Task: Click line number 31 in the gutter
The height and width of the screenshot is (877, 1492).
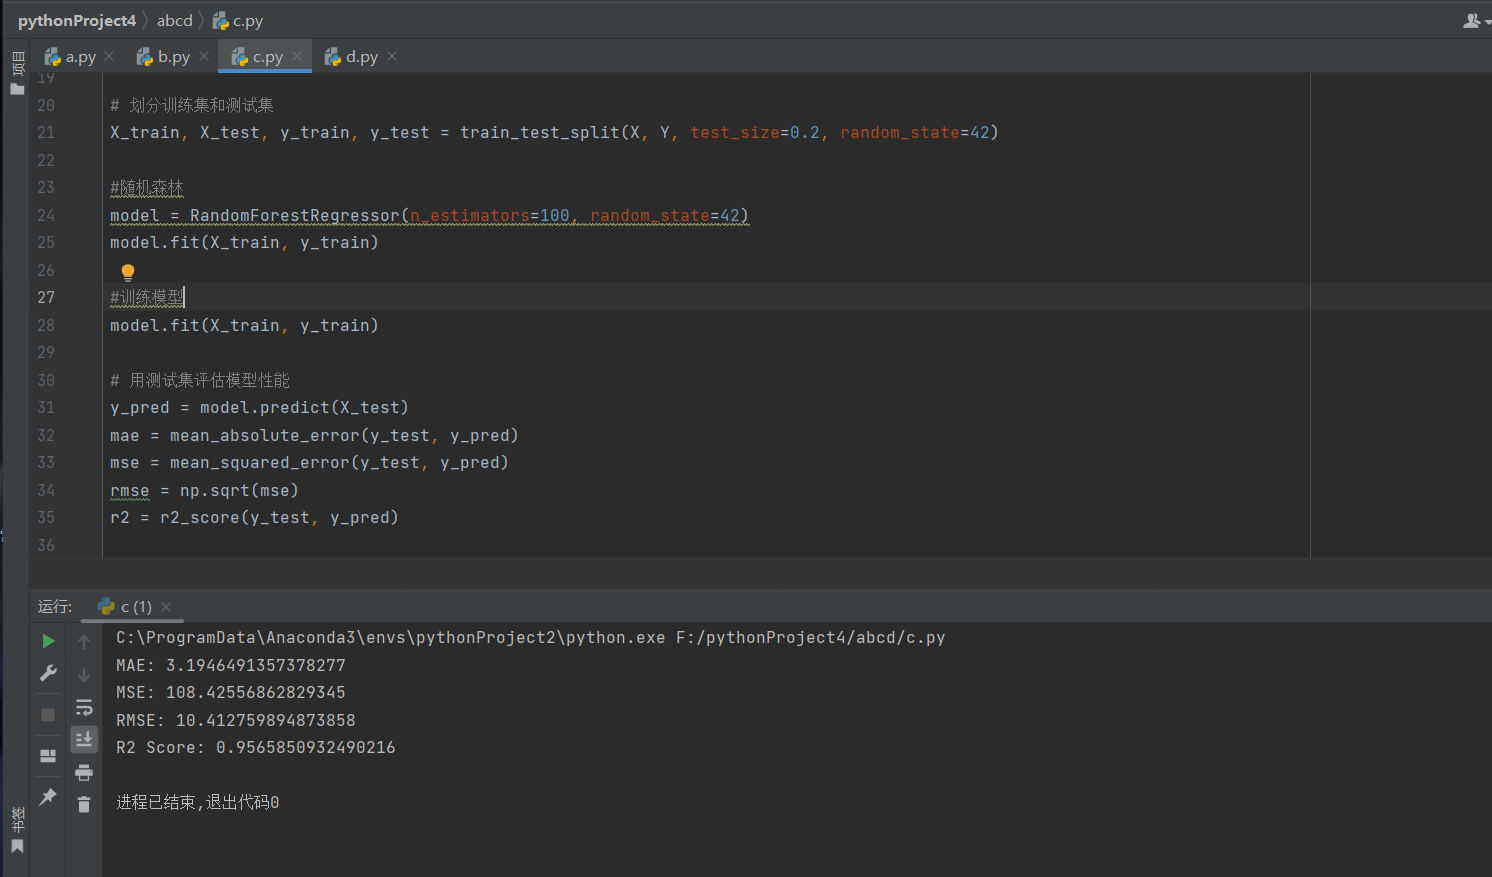Action: (x=46, y=407)
